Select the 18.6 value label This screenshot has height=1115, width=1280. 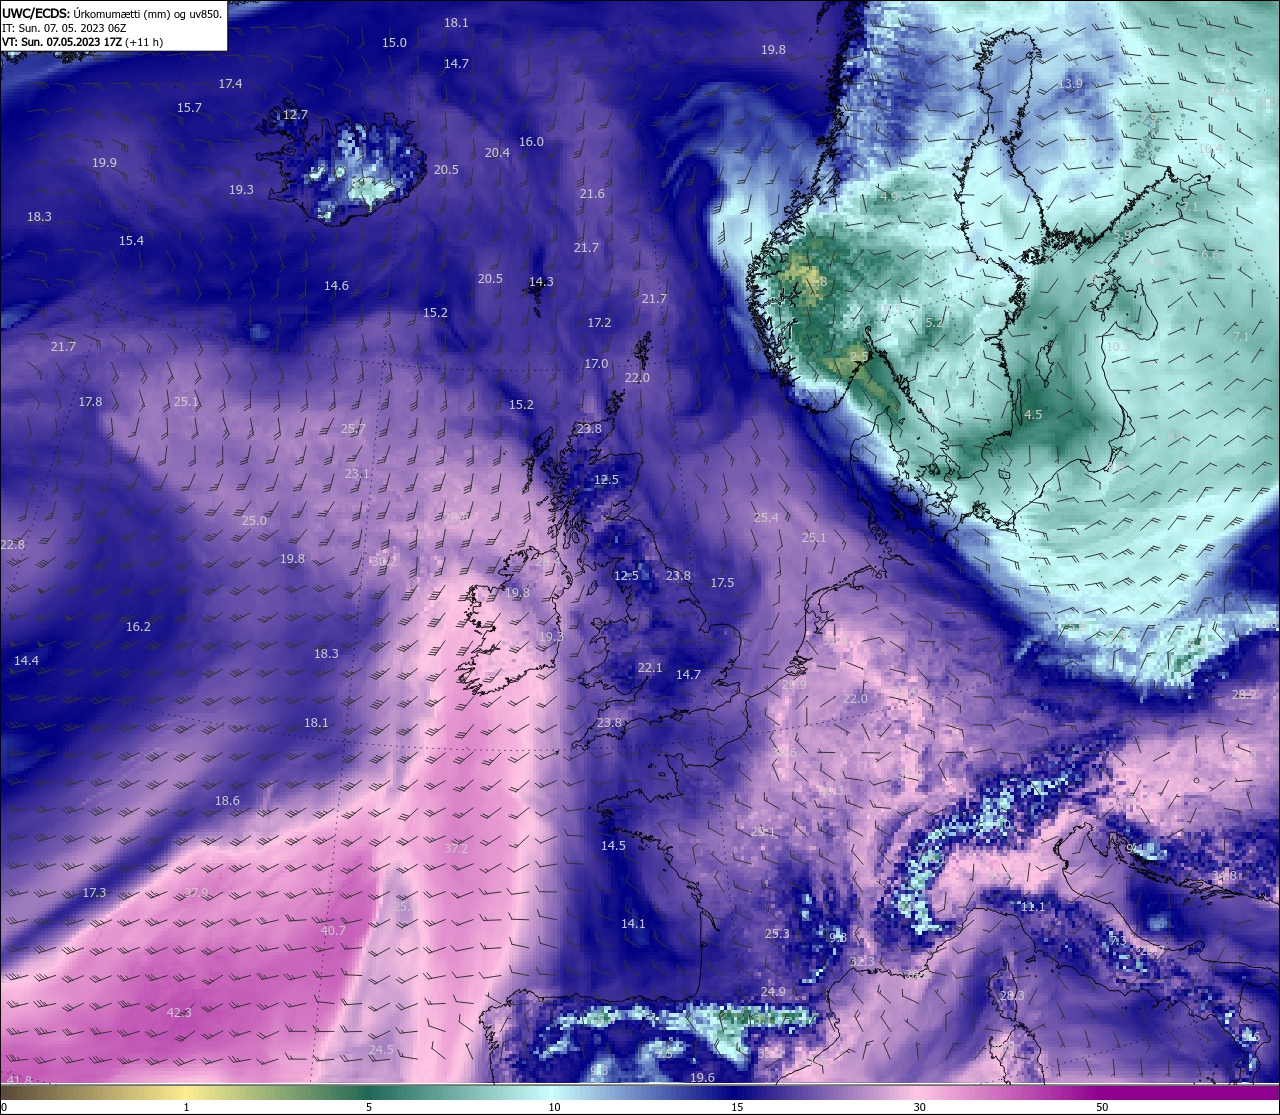pos(227,801)
